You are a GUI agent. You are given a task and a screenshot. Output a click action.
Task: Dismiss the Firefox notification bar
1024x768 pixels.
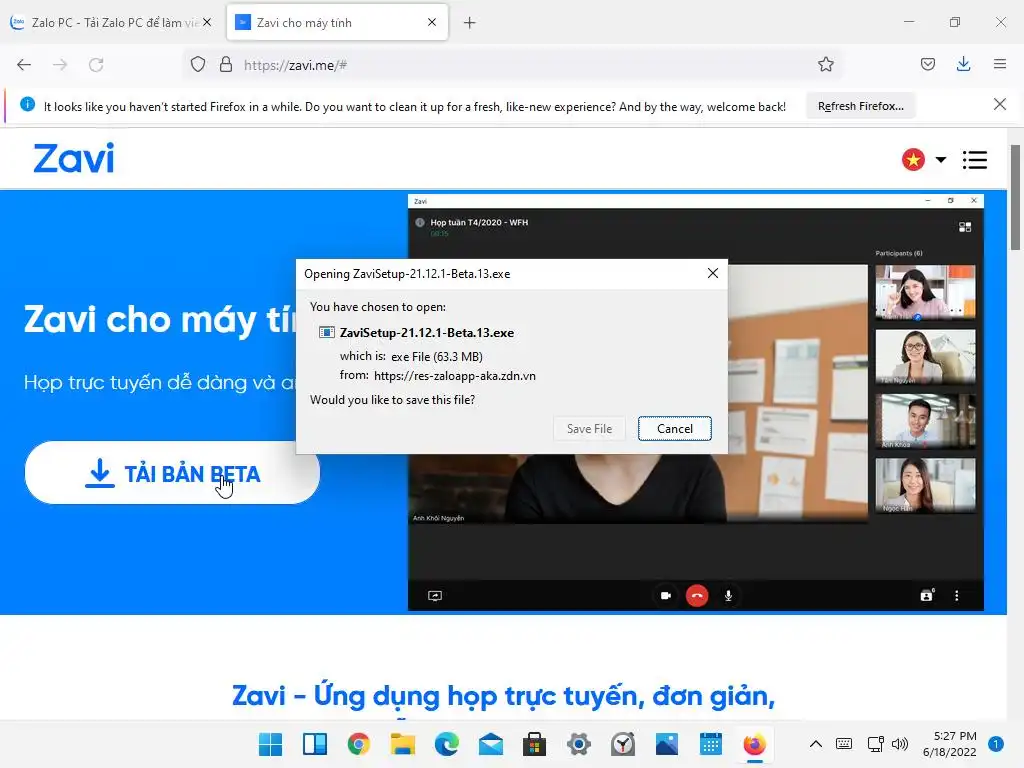pos(999,104)
